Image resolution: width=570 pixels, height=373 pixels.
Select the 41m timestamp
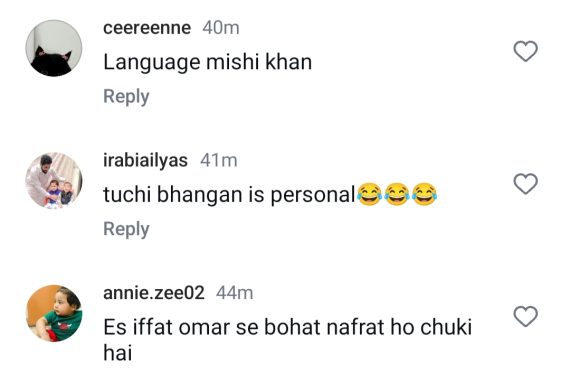[219, 160]
